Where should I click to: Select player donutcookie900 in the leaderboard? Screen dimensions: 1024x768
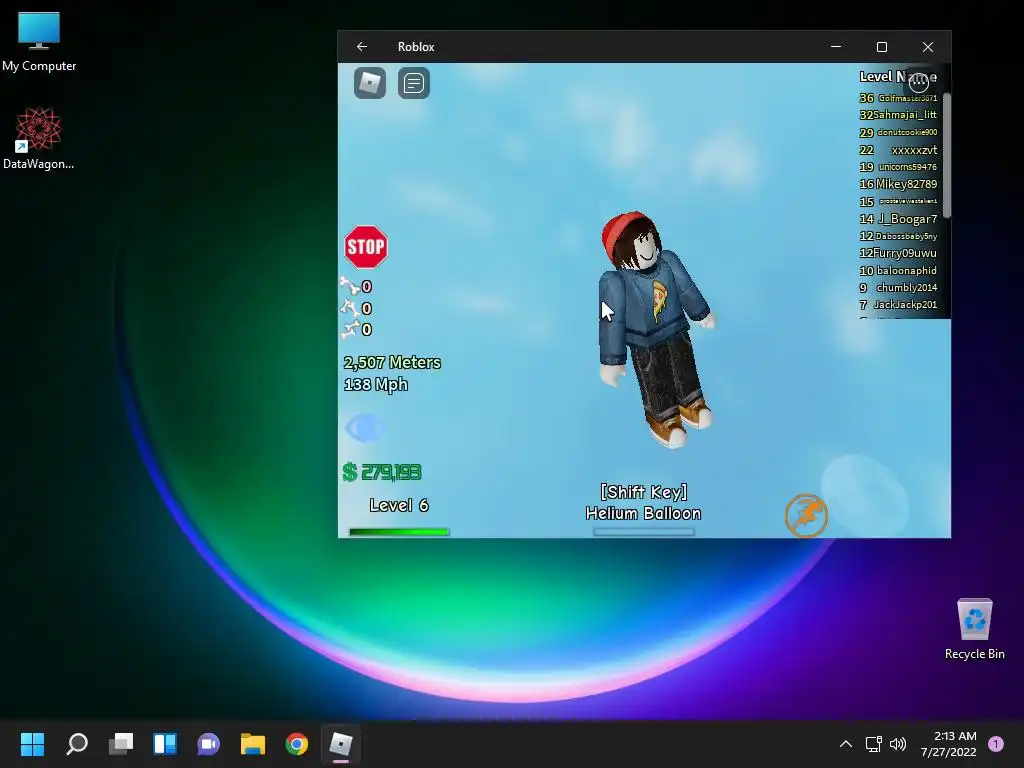908,132
